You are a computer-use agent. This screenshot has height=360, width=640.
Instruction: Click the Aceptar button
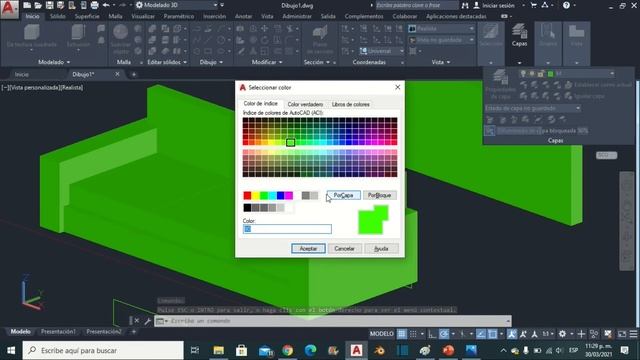[x=308, y=248]
